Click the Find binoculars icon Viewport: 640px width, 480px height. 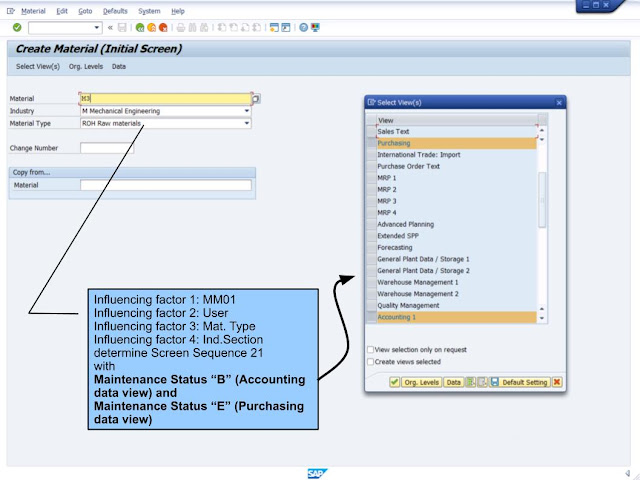click(192, 27)
